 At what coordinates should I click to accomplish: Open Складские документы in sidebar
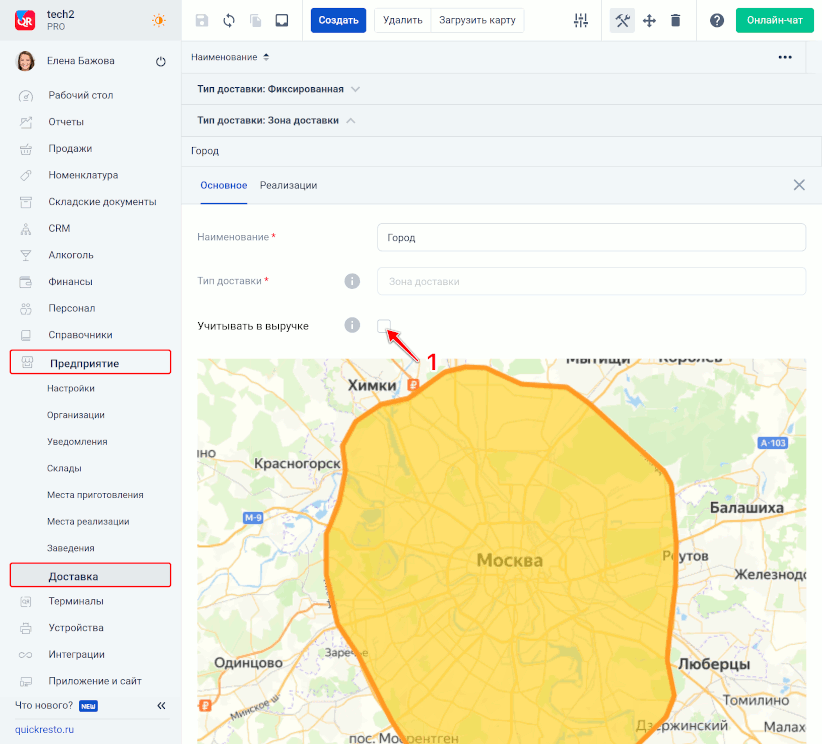click(102, 202)
